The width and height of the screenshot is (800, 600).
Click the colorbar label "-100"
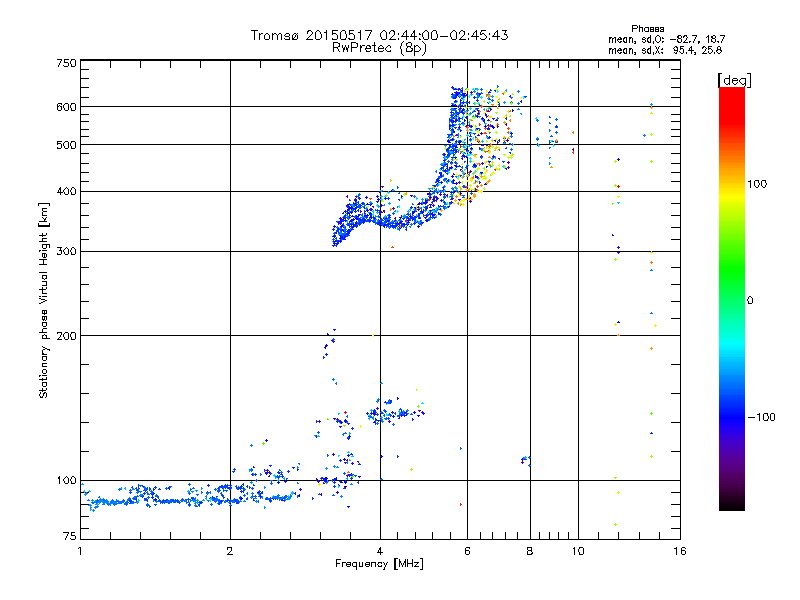[761, 417]
